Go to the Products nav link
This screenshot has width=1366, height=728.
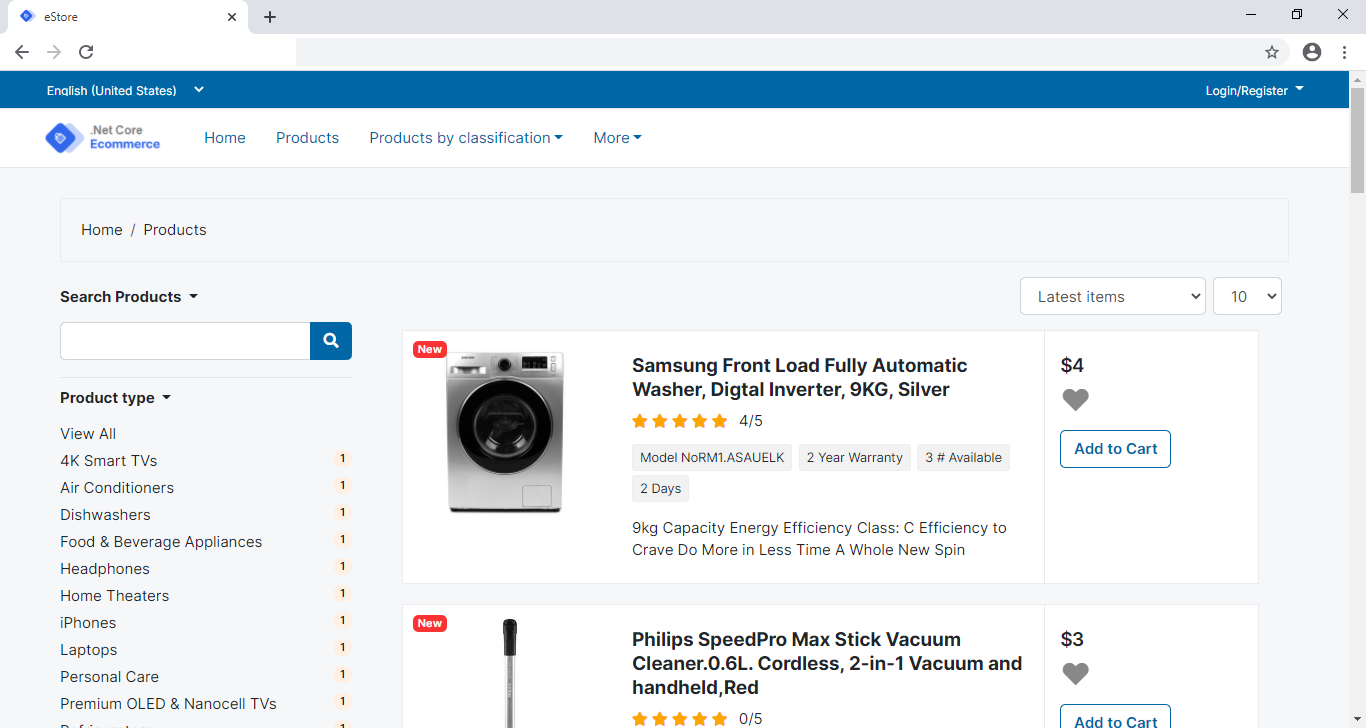(307, 138)
